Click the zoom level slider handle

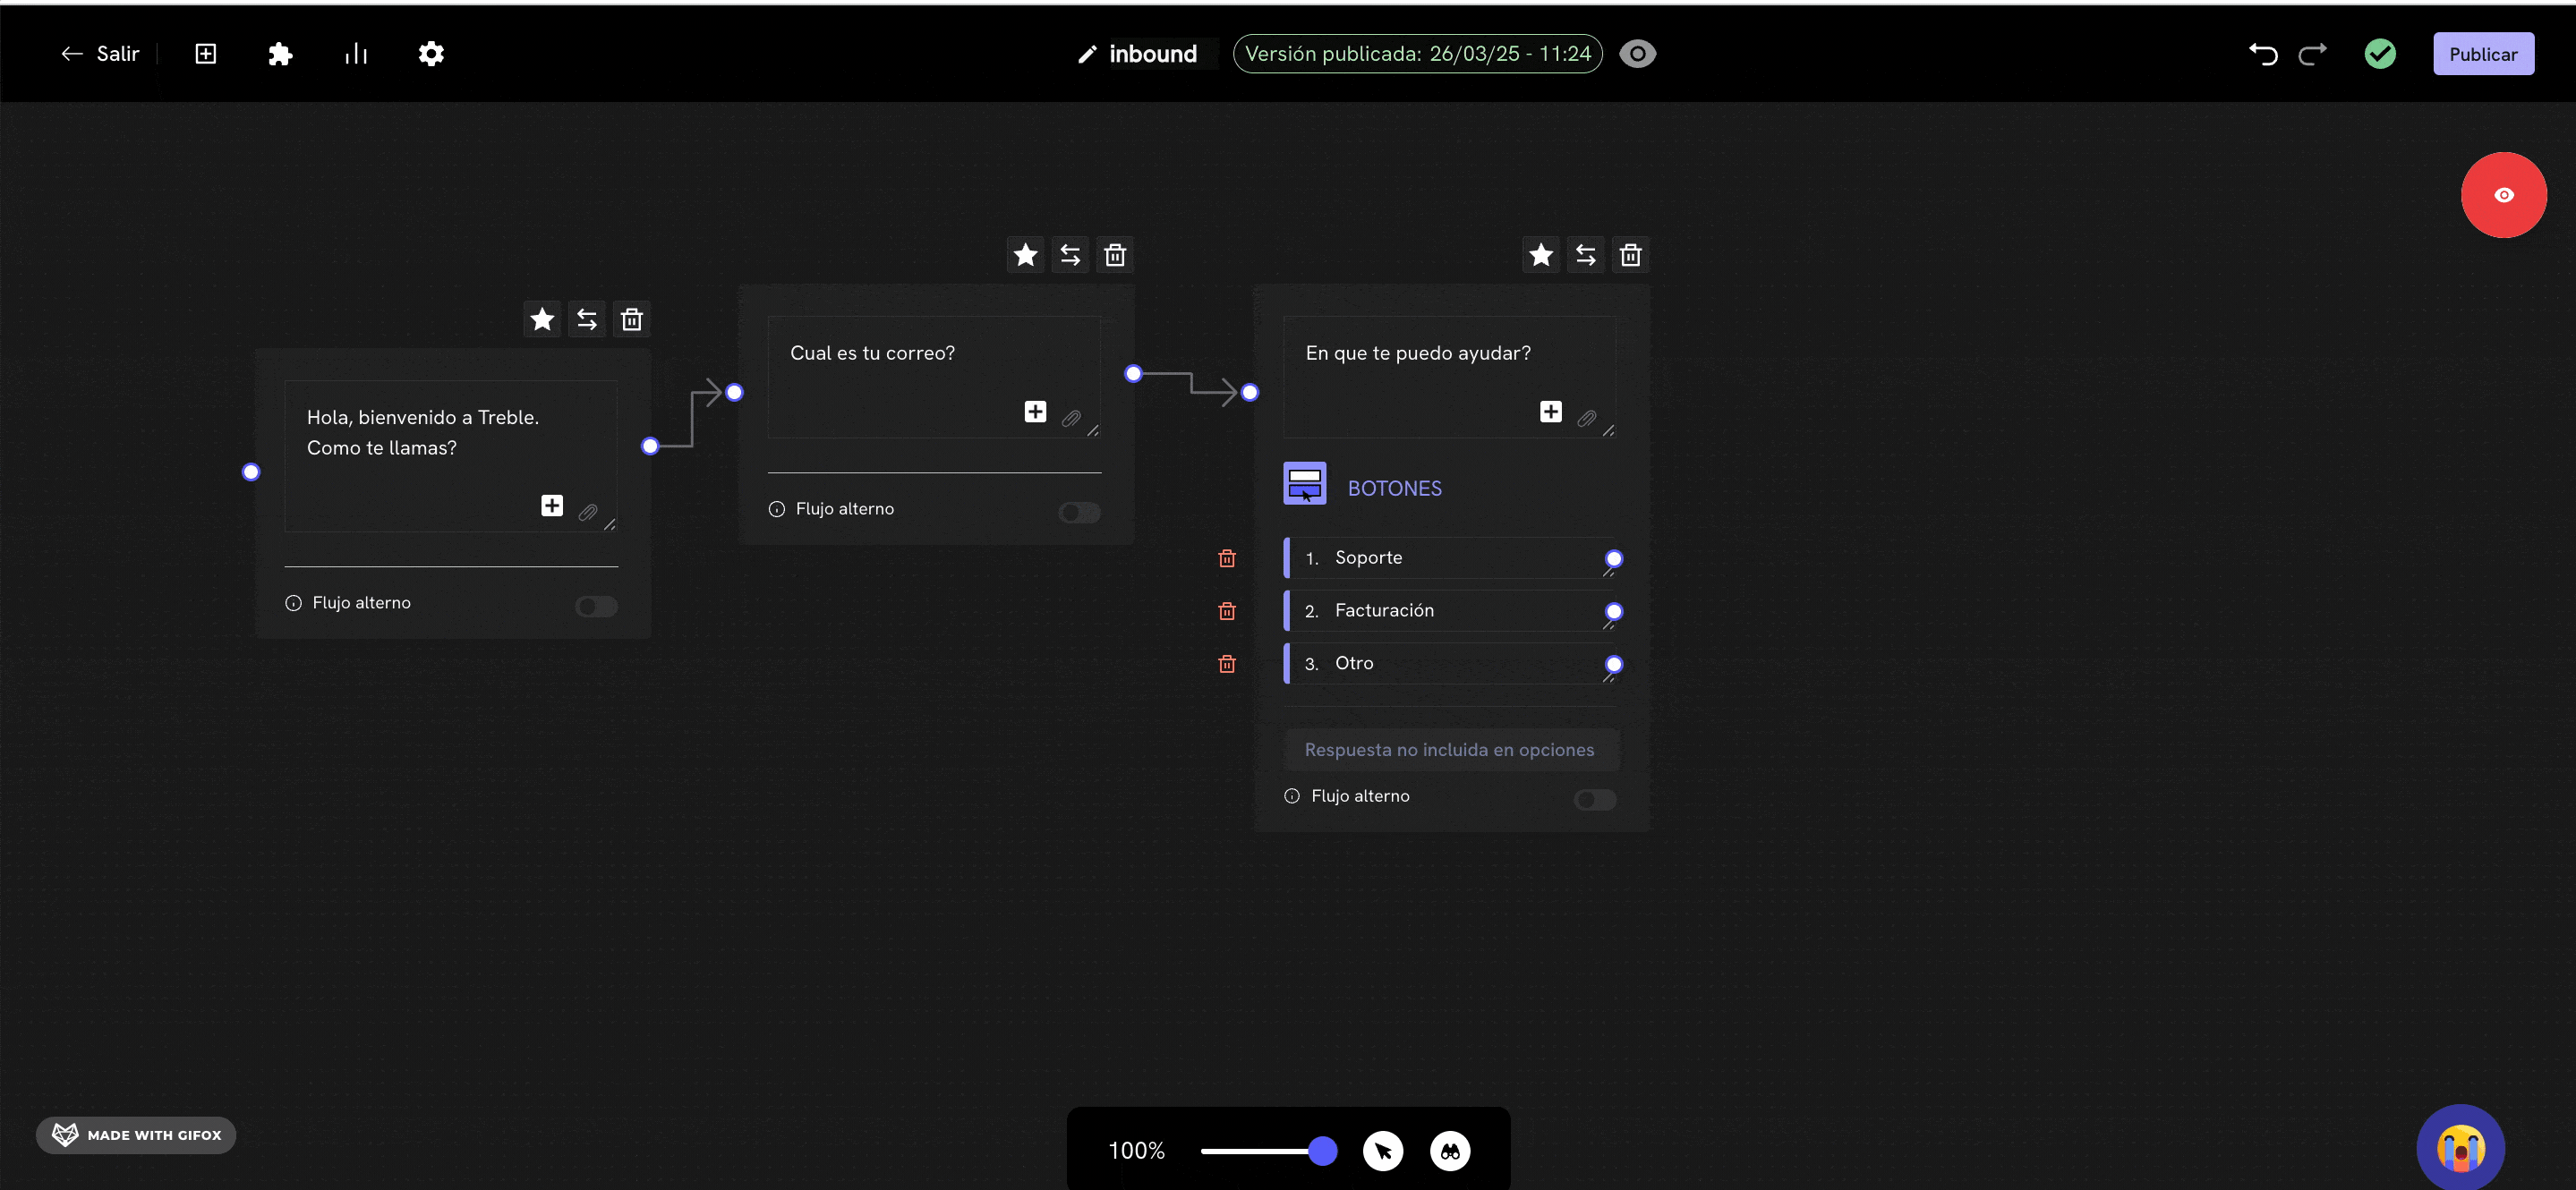(1322, 1151)
